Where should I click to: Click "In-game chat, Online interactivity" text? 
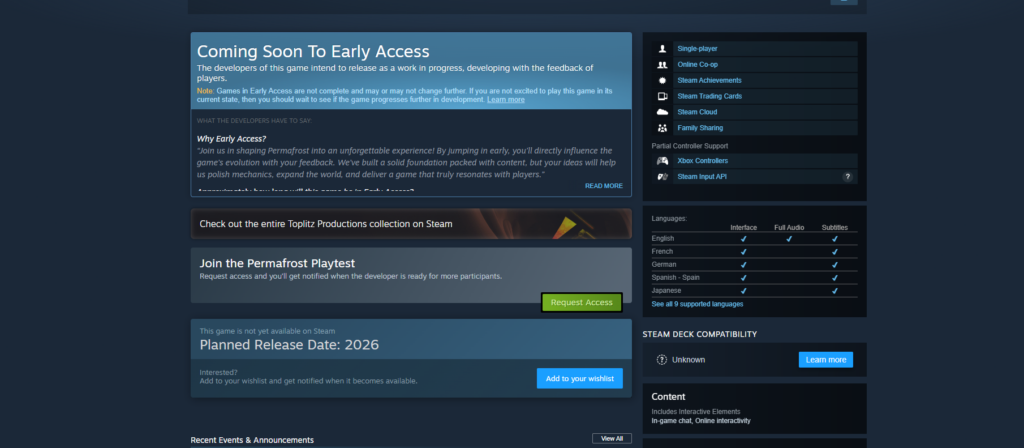(x=701, y=421)
